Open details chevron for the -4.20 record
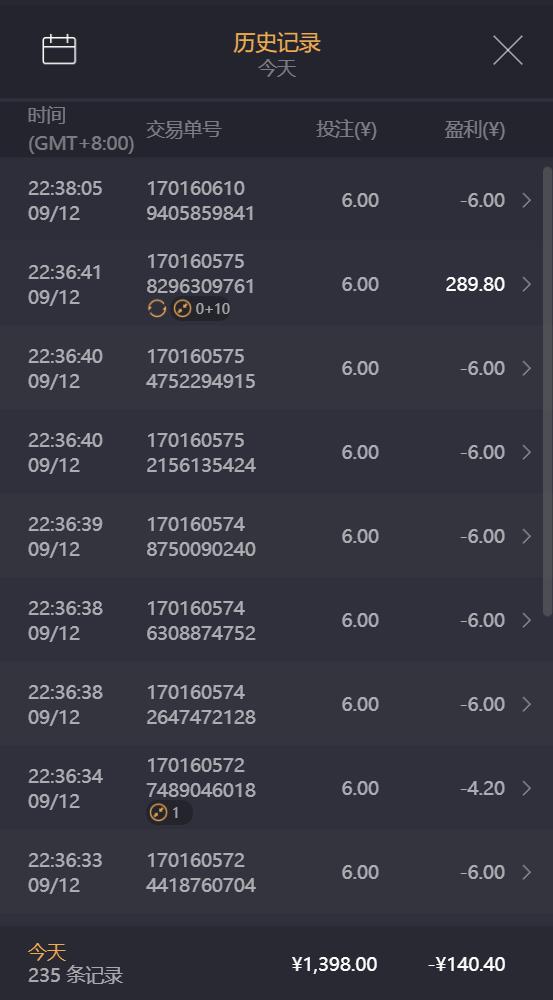This screenshot has width=553, height=1000. 527,788
